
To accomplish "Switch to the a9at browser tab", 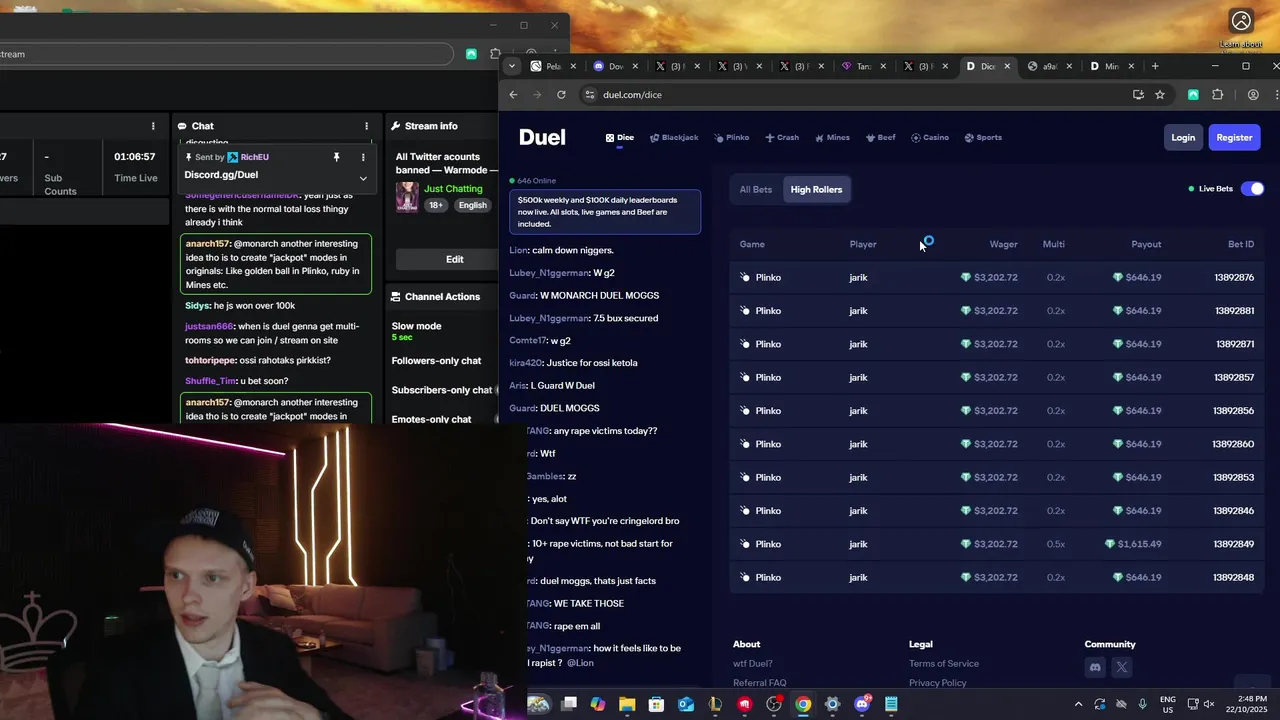I will tap(1049, 66).
